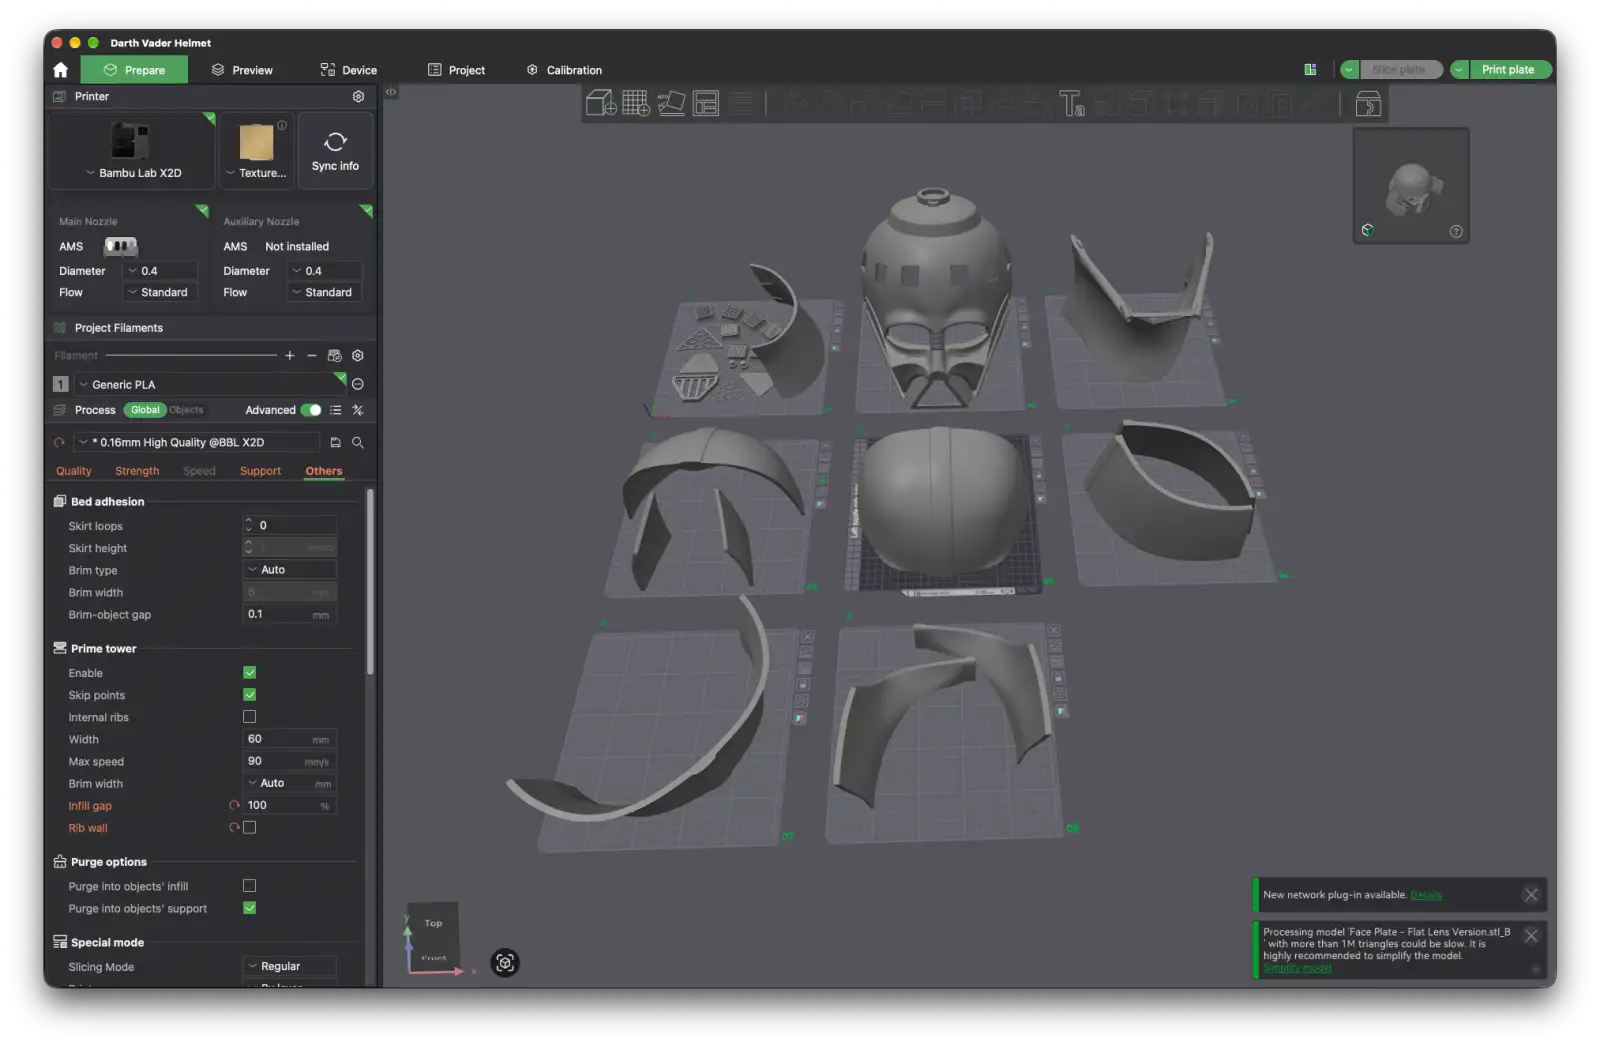Image resolution: width=1600 pixels, height=1046 pixels.
Task: Uncheck the Skip points checkbox
Action: point(250,695)
